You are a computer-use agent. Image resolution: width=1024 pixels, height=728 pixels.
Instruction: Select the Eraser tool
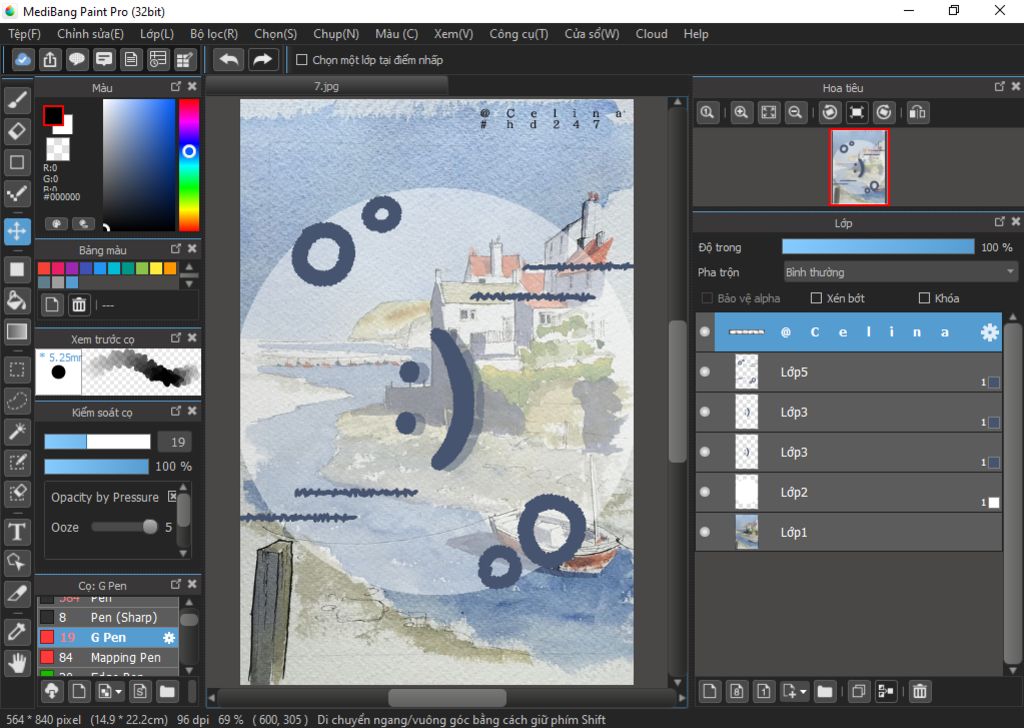pyautogui.click(x=17, y=131)
